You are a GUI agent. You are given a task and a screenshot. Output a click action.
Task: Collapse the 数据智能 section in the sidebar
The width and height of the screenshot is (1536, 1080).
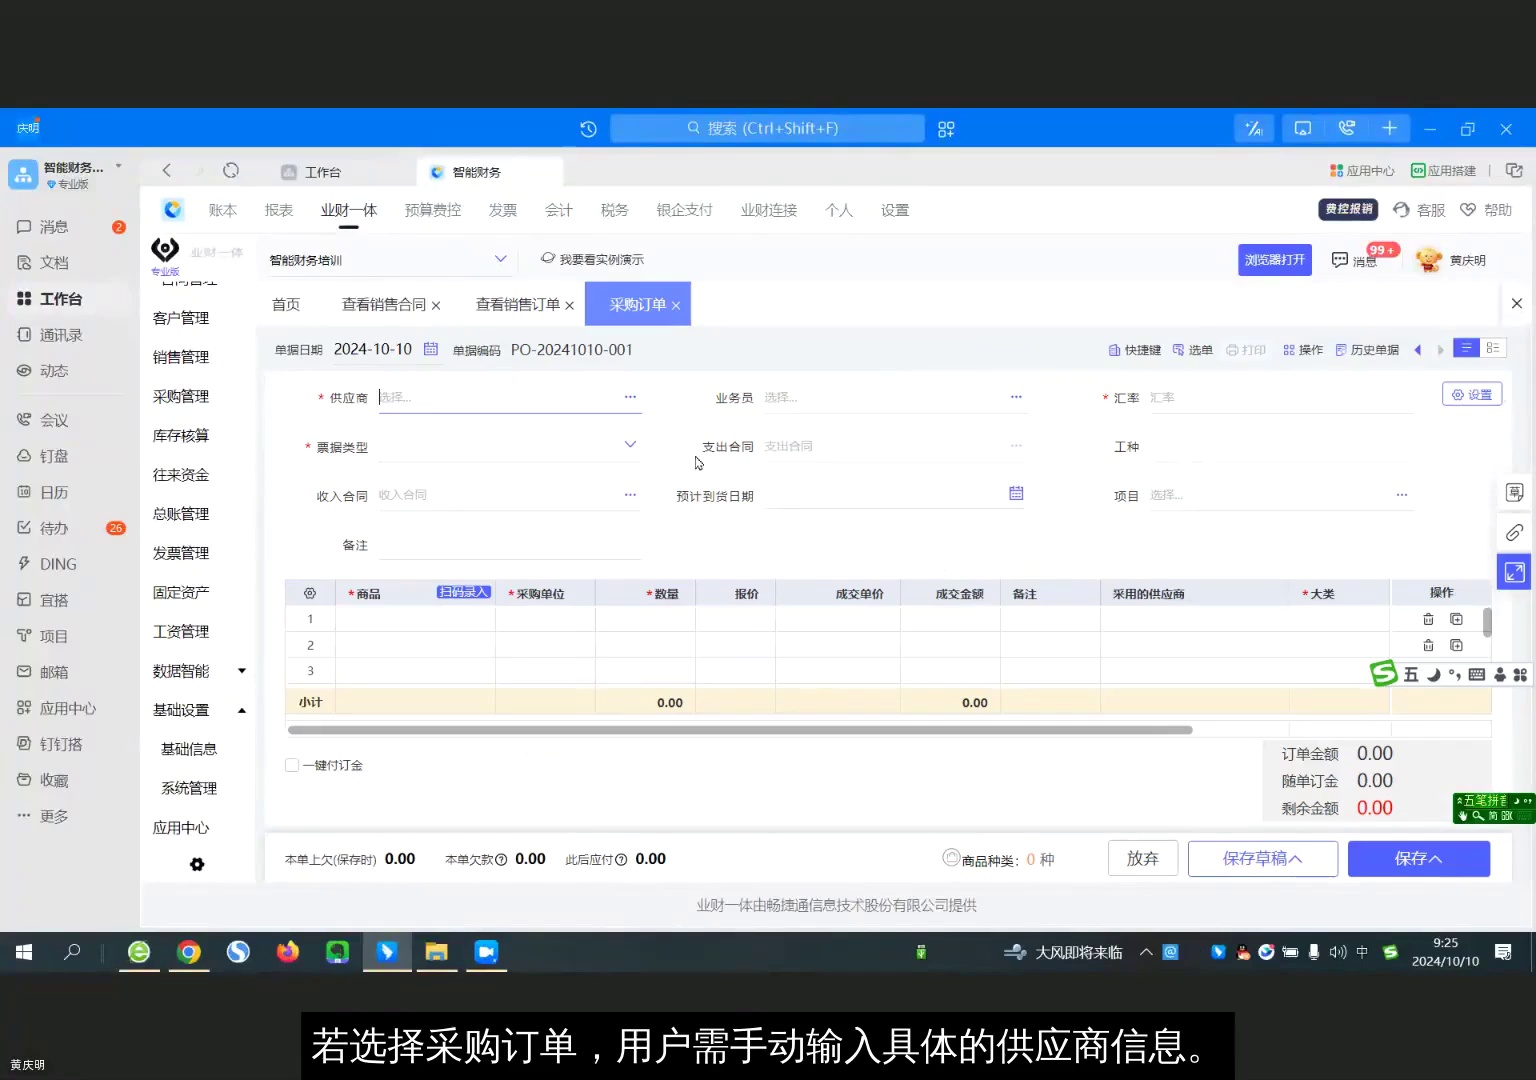[241, 671]
